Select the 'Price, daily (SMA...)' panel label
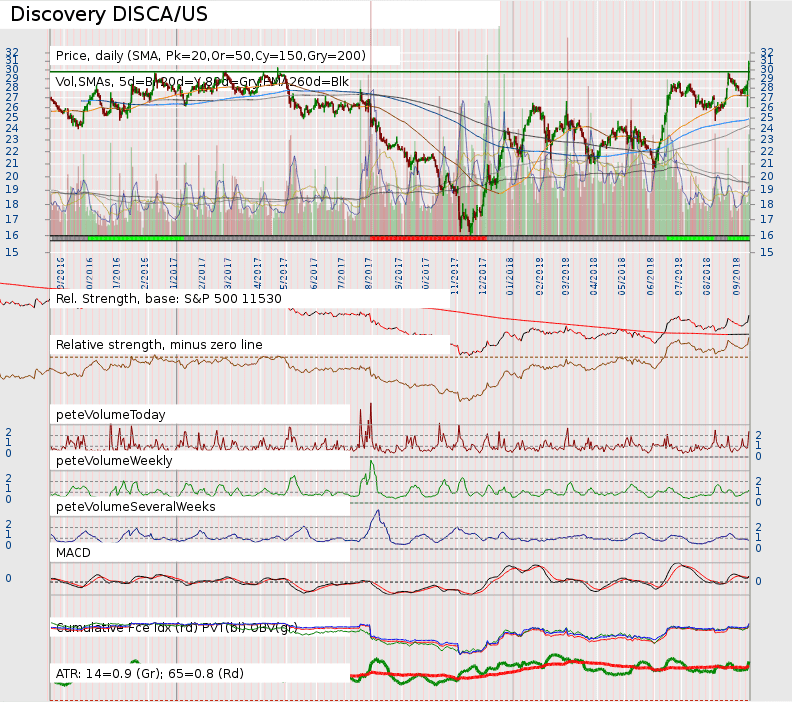 point(211,56)
